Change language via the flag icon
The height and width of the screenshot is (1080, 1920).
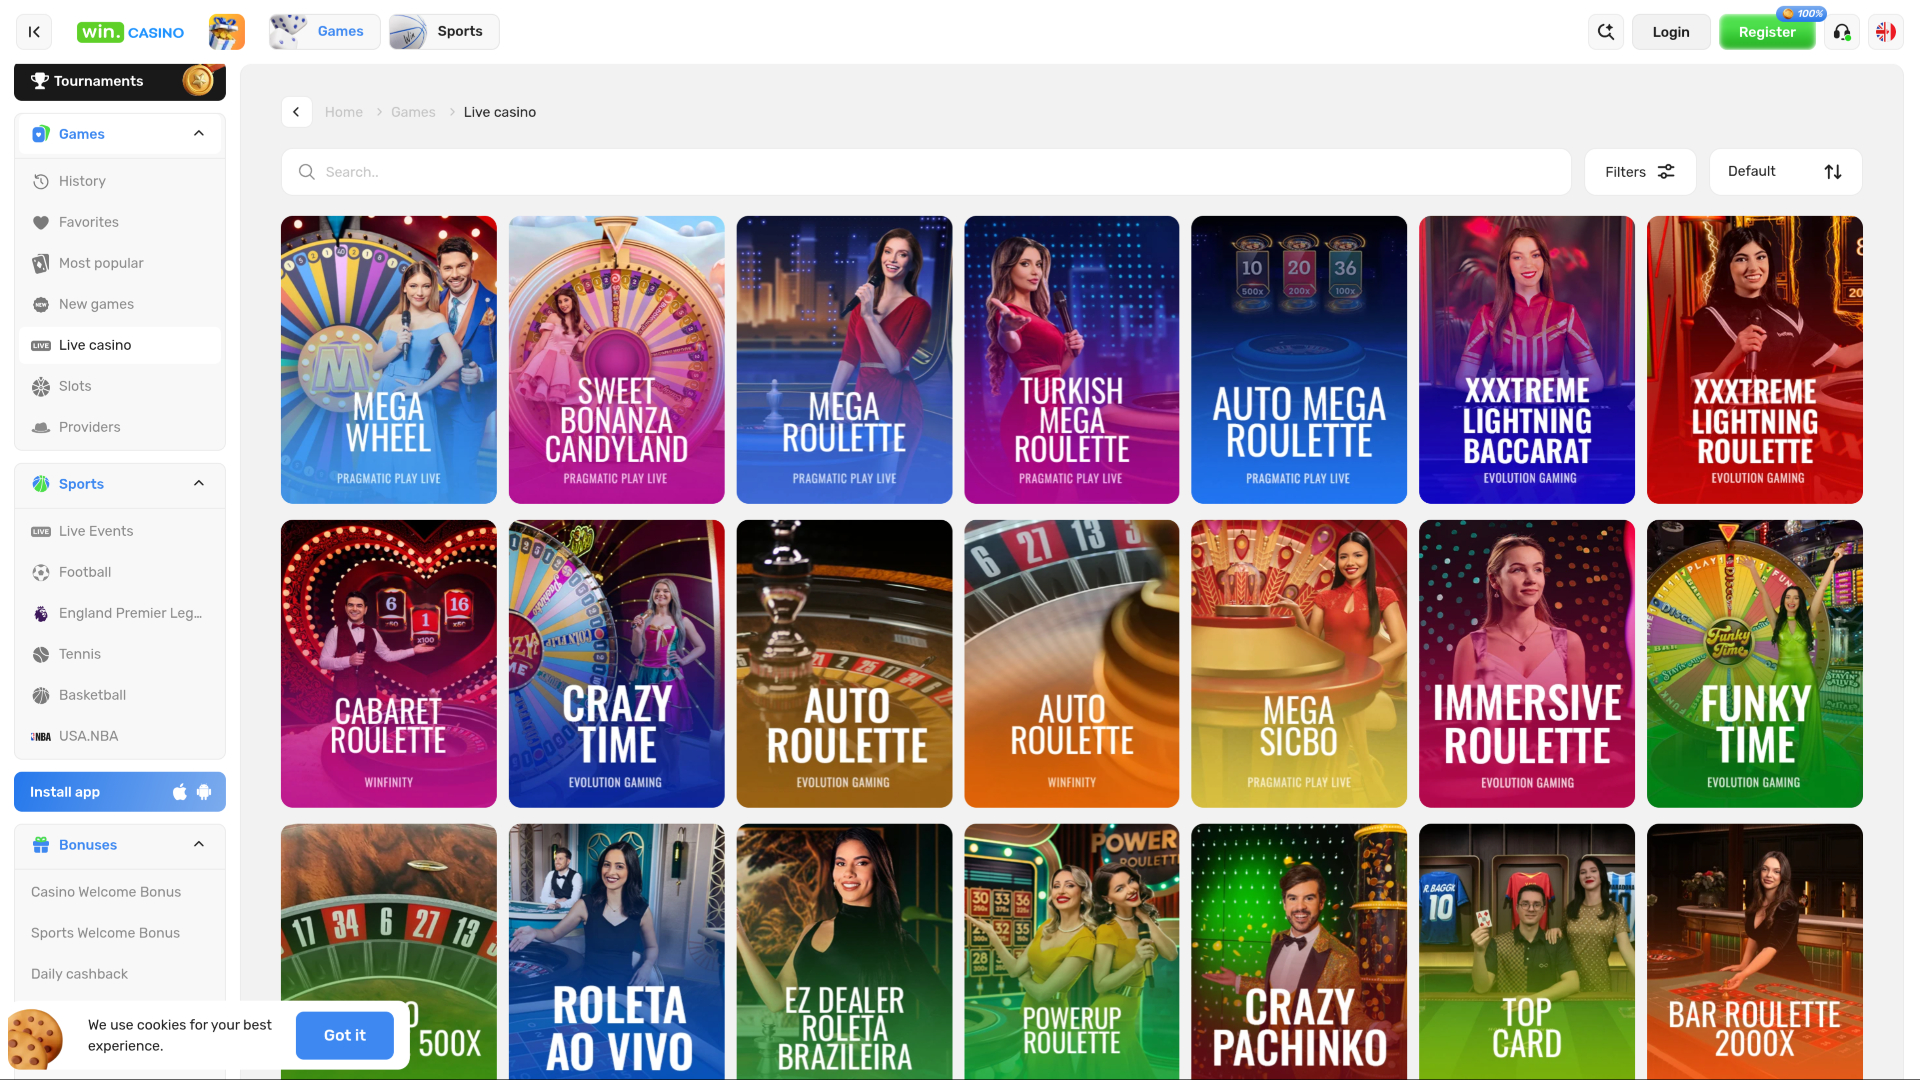click(x=1886, y=32)
